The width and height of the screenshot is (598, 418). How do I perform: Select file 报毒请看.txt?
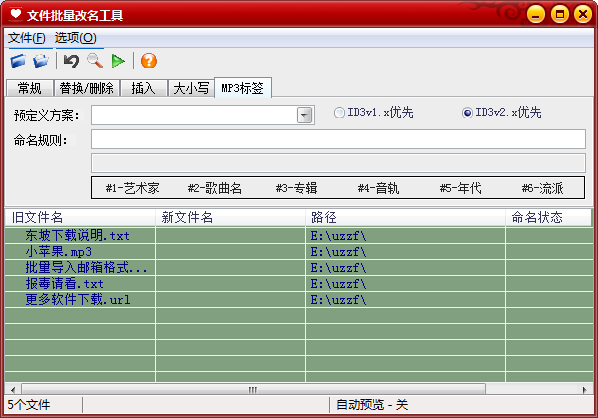(64, 284)
